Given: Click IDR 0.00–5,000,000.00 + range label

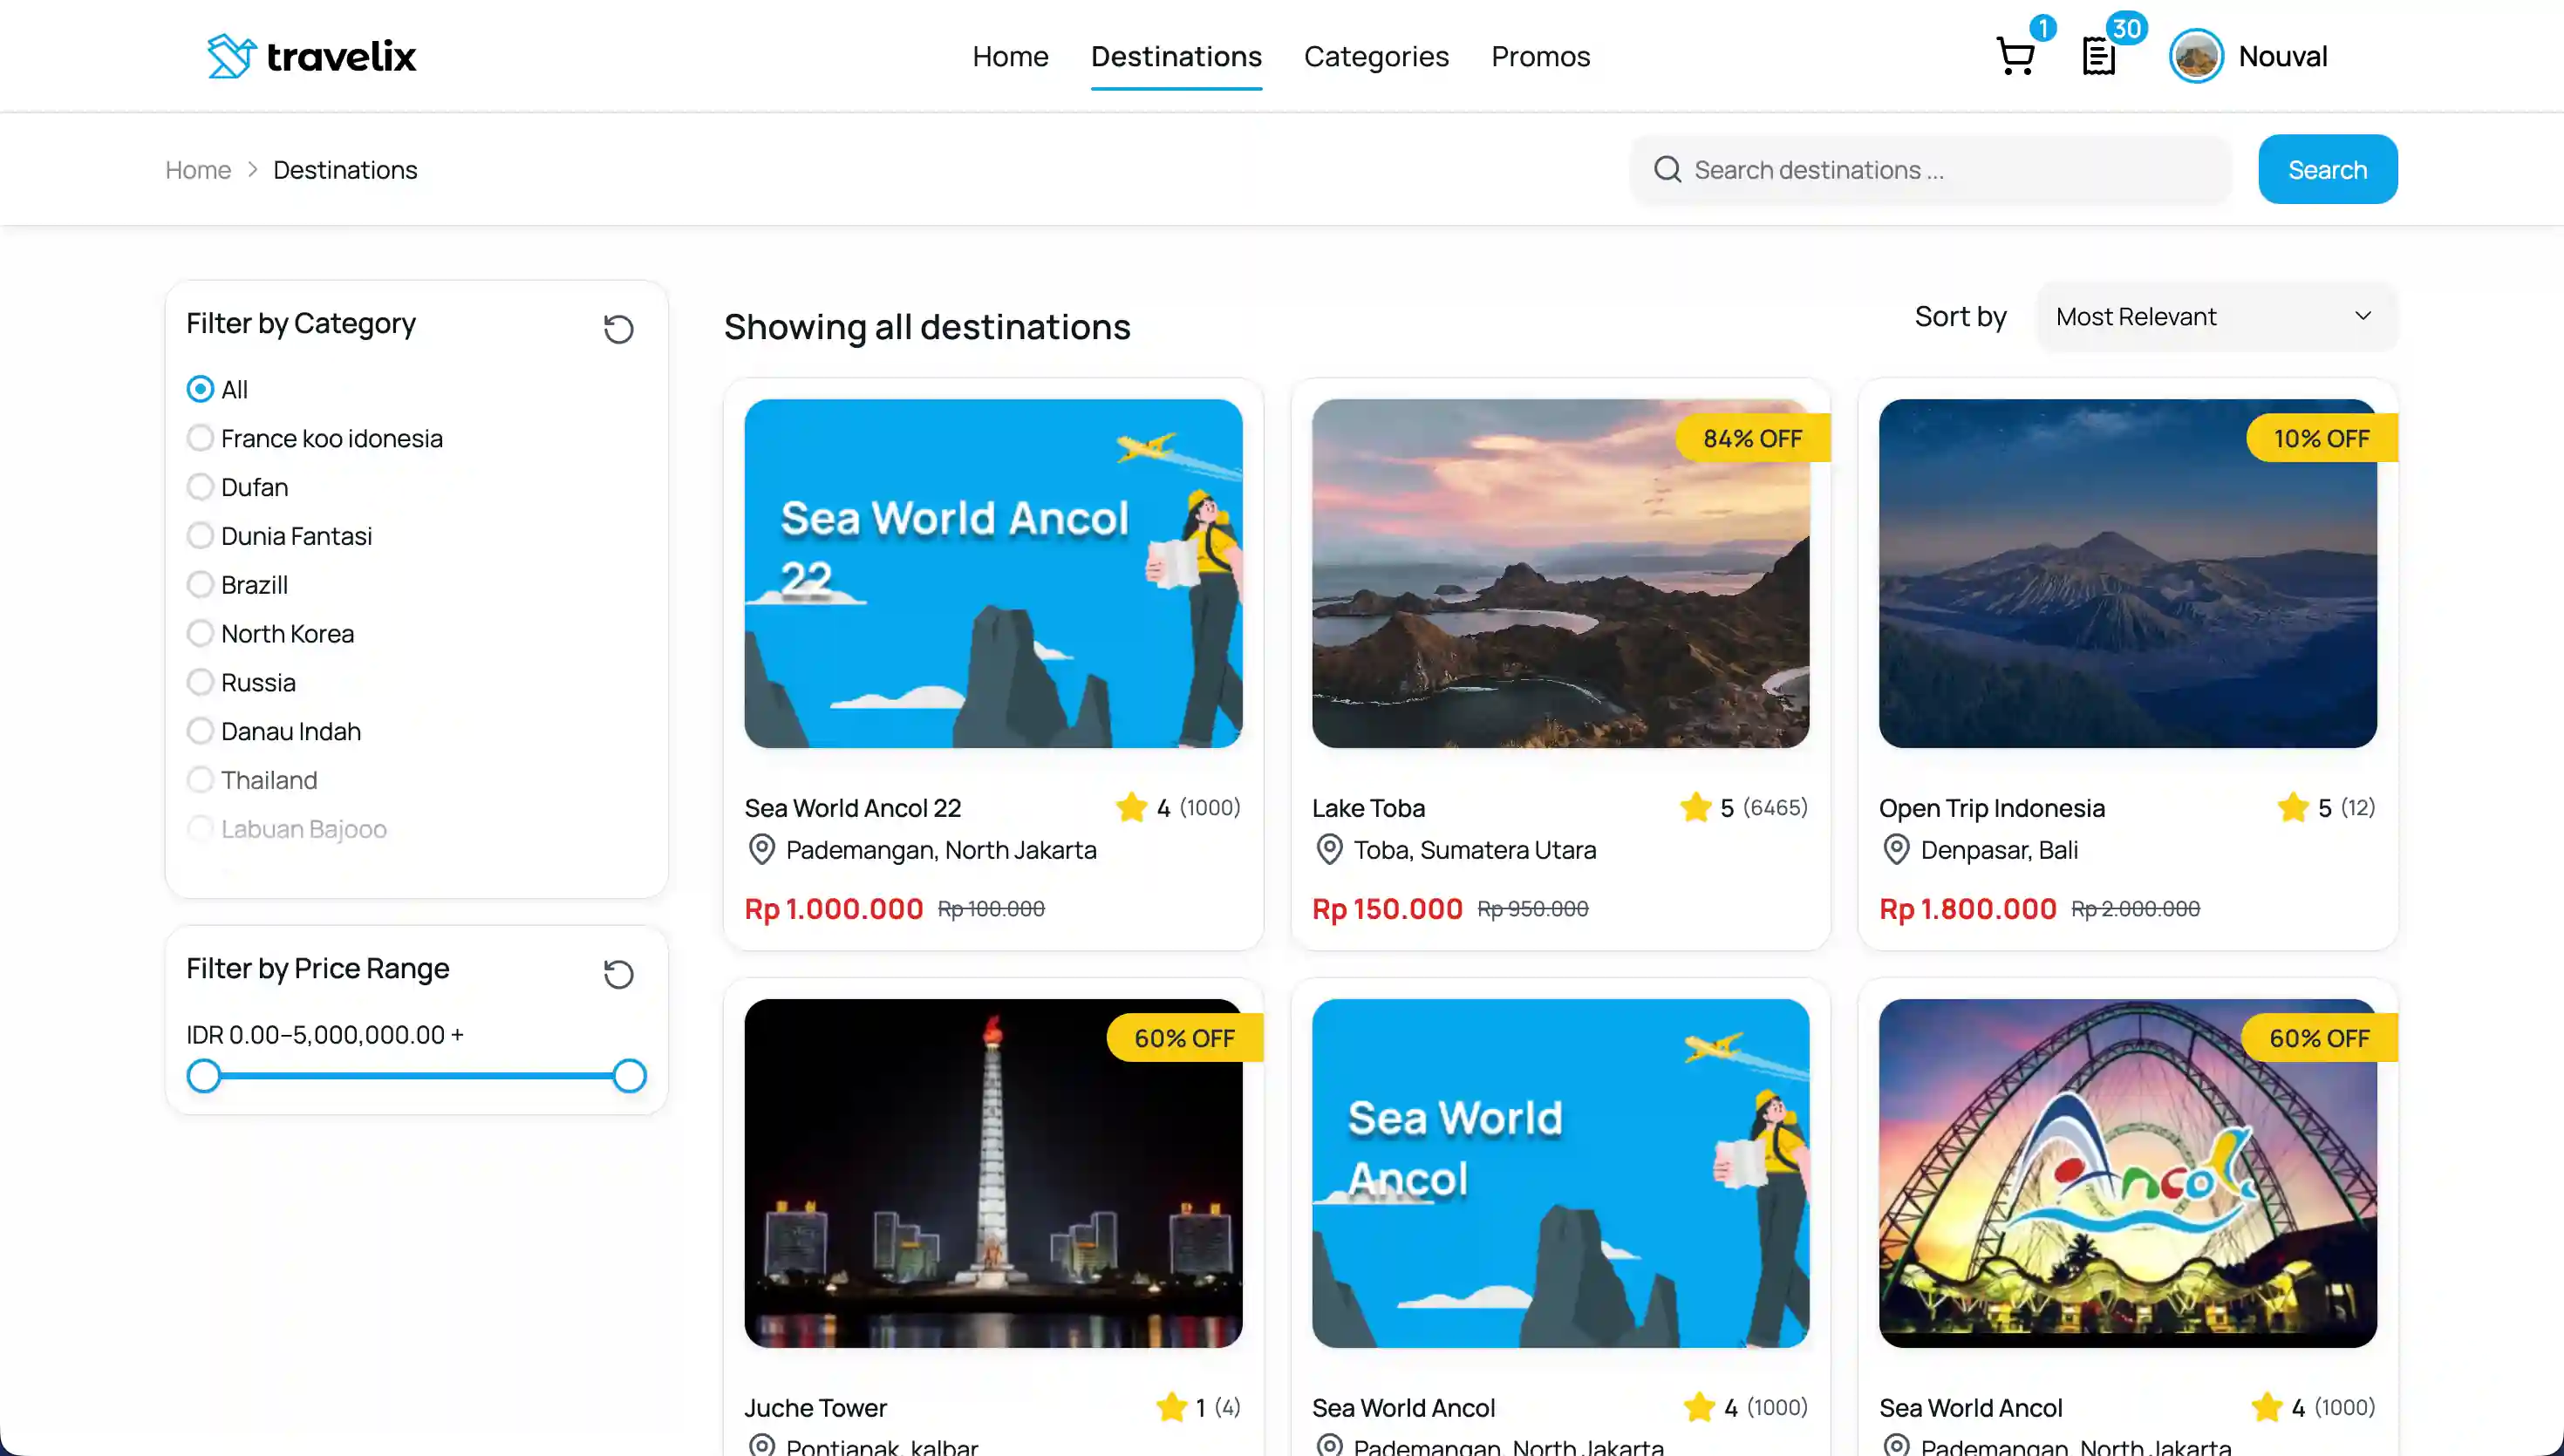Looking at the screenshot, I should click(x=325, y=1034).
